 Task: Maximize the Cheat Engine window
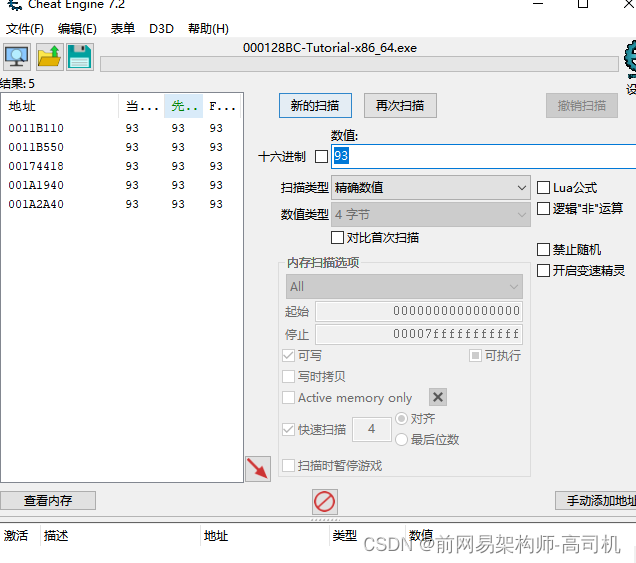point(583,4)
